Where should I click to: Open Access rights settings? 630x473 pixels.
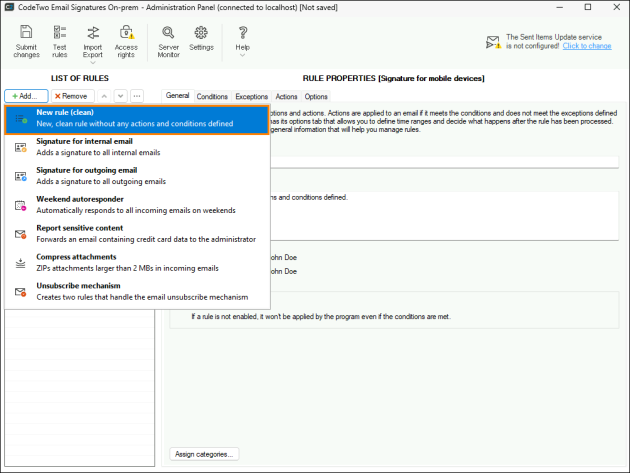point(126,41)
